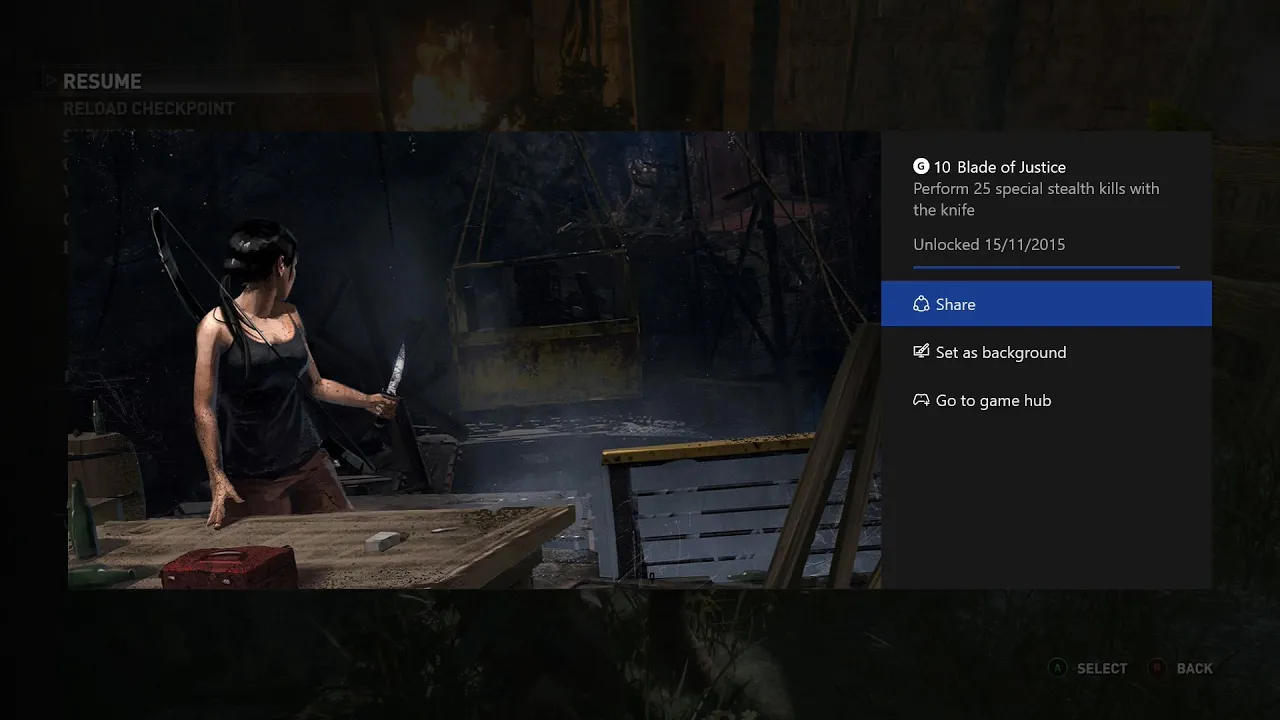
Task: Open the achievement artwork image
Action: pyautogui.click(x=474, y=360)
